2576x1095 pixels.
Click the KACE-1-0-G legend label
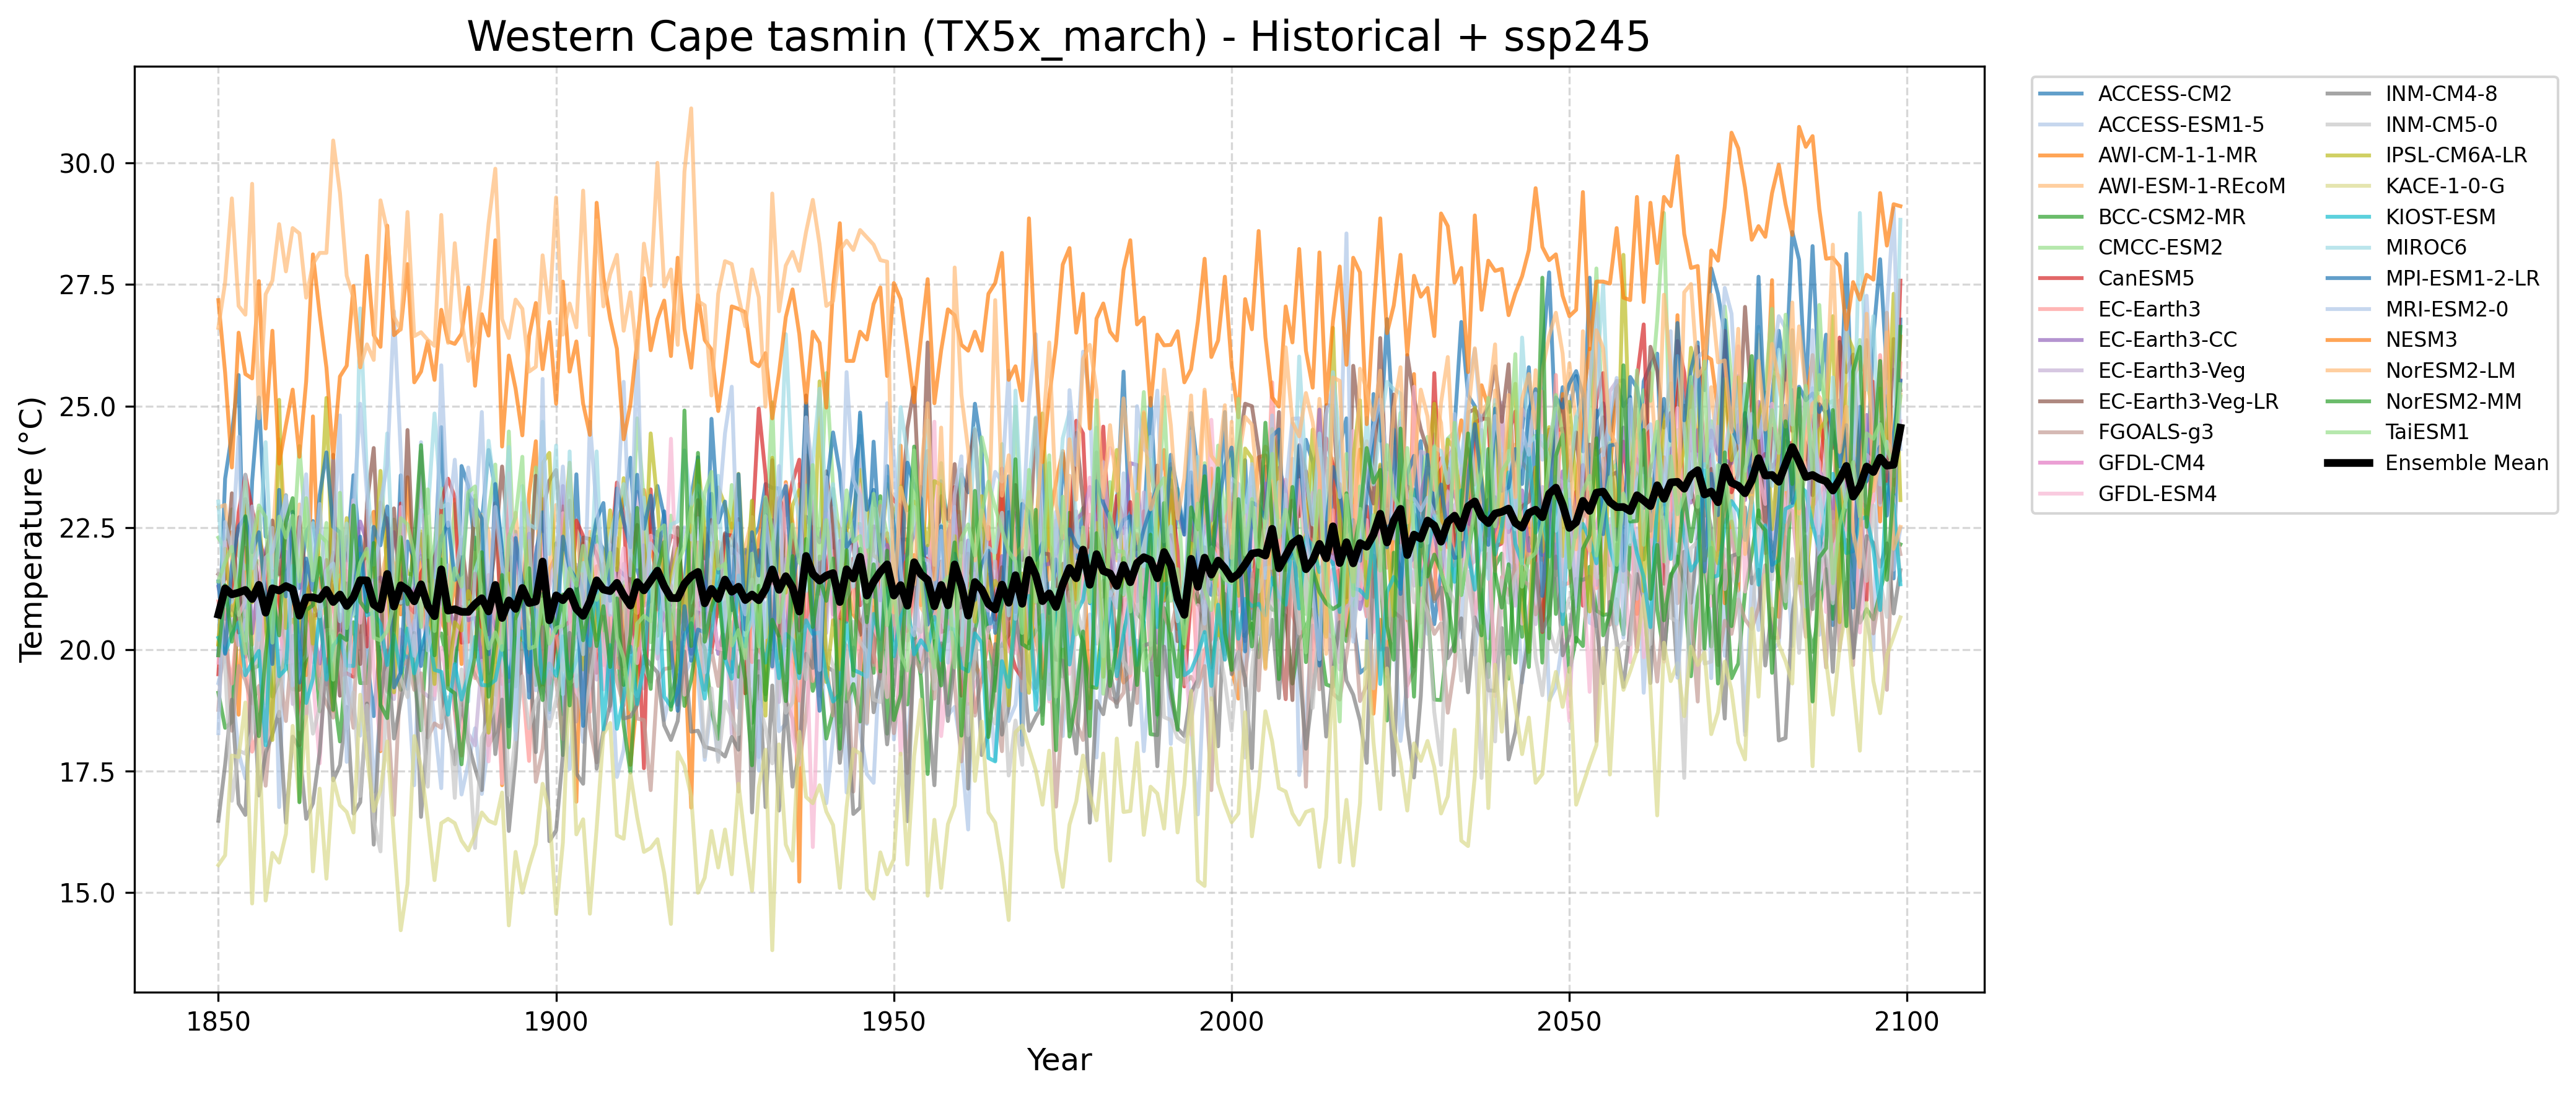(2444, 187)
